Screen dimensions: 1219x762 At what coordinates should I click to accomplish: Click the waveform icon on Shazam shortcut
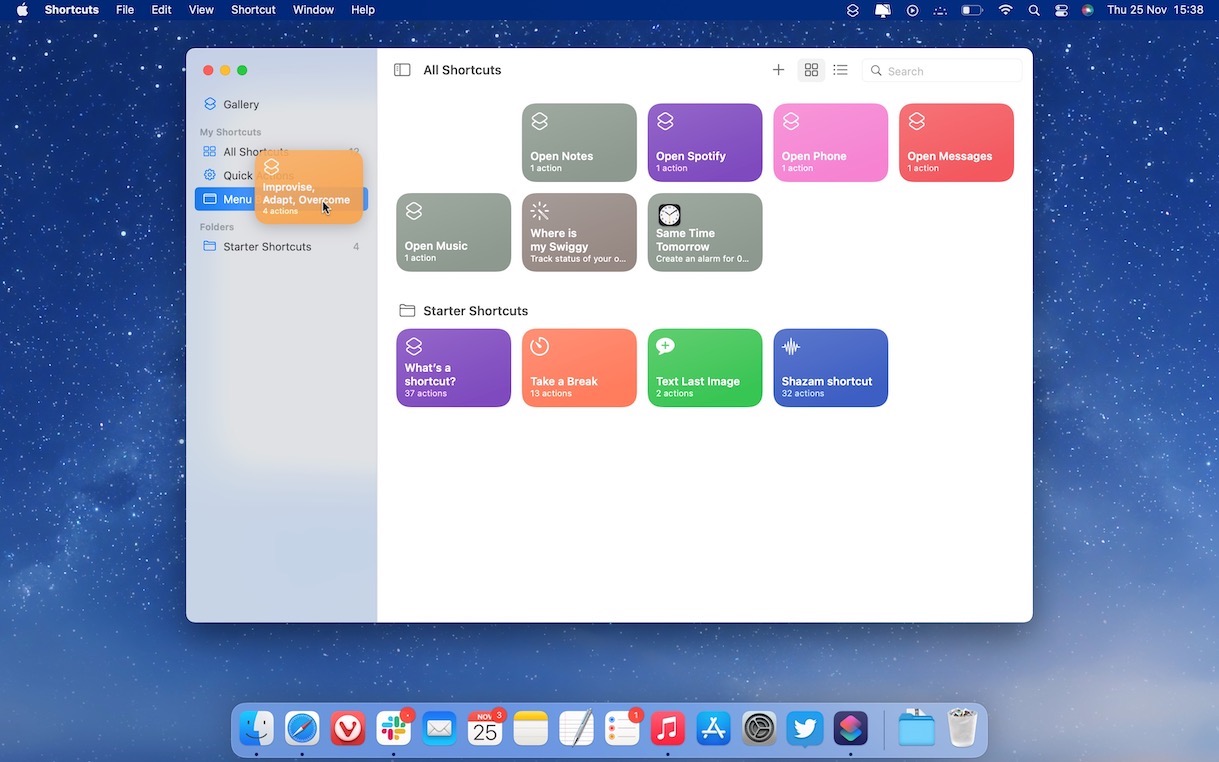(x=790, y=346)
